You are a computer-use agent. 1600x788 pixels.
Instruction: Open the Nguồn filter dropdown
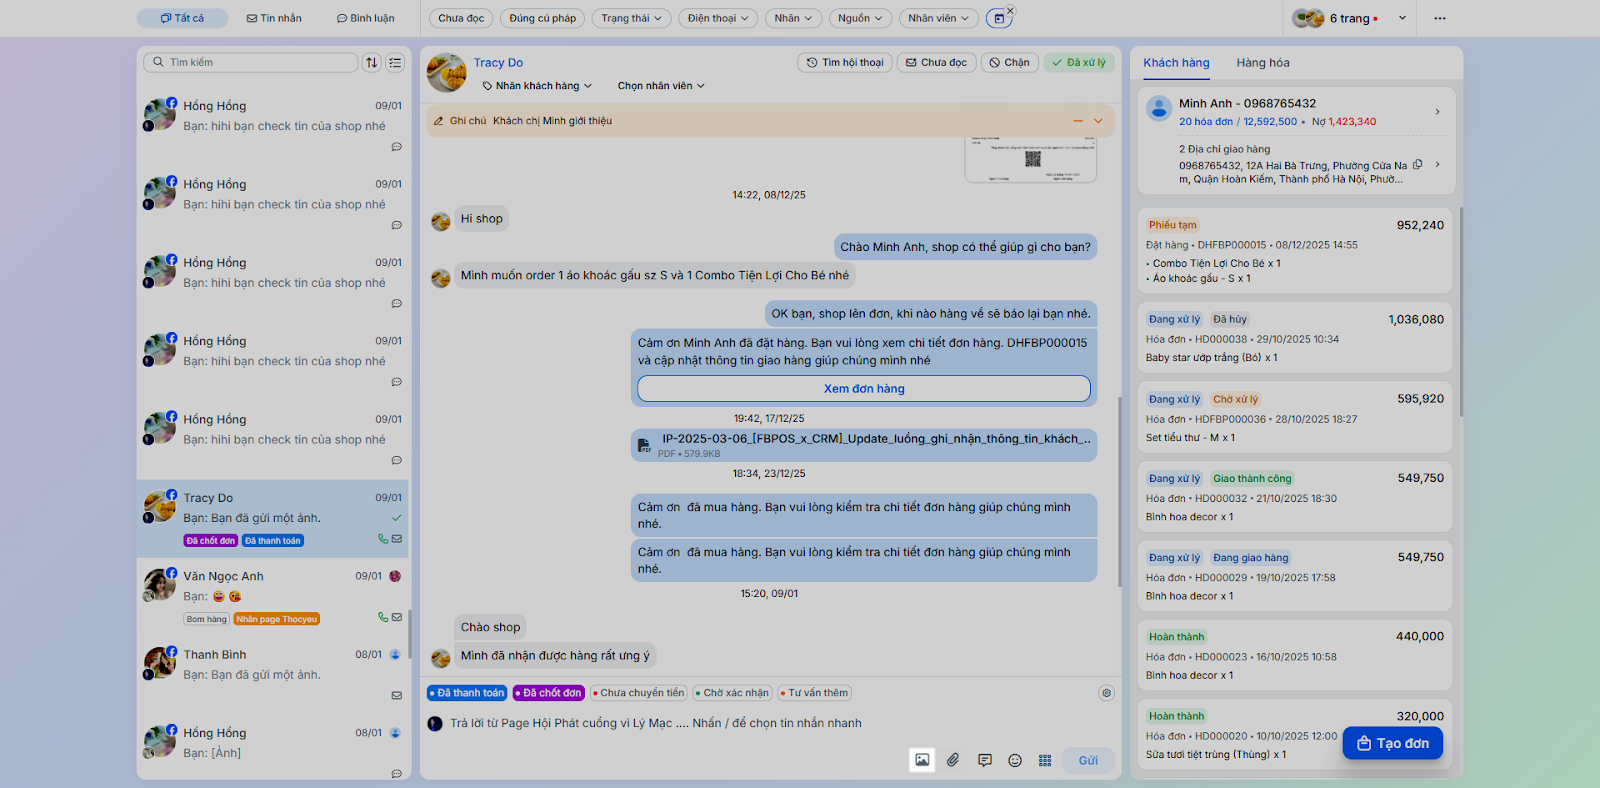pos(860,18)
